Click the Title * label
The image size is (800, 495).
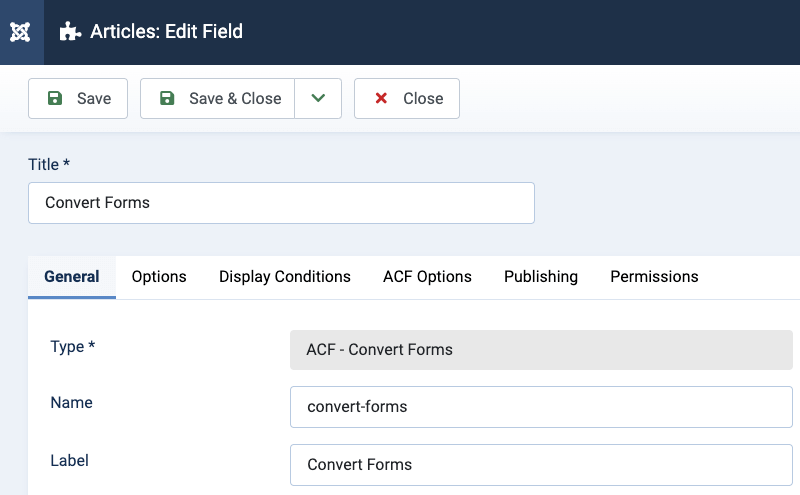pyautogui.click(x=49, y=164)
